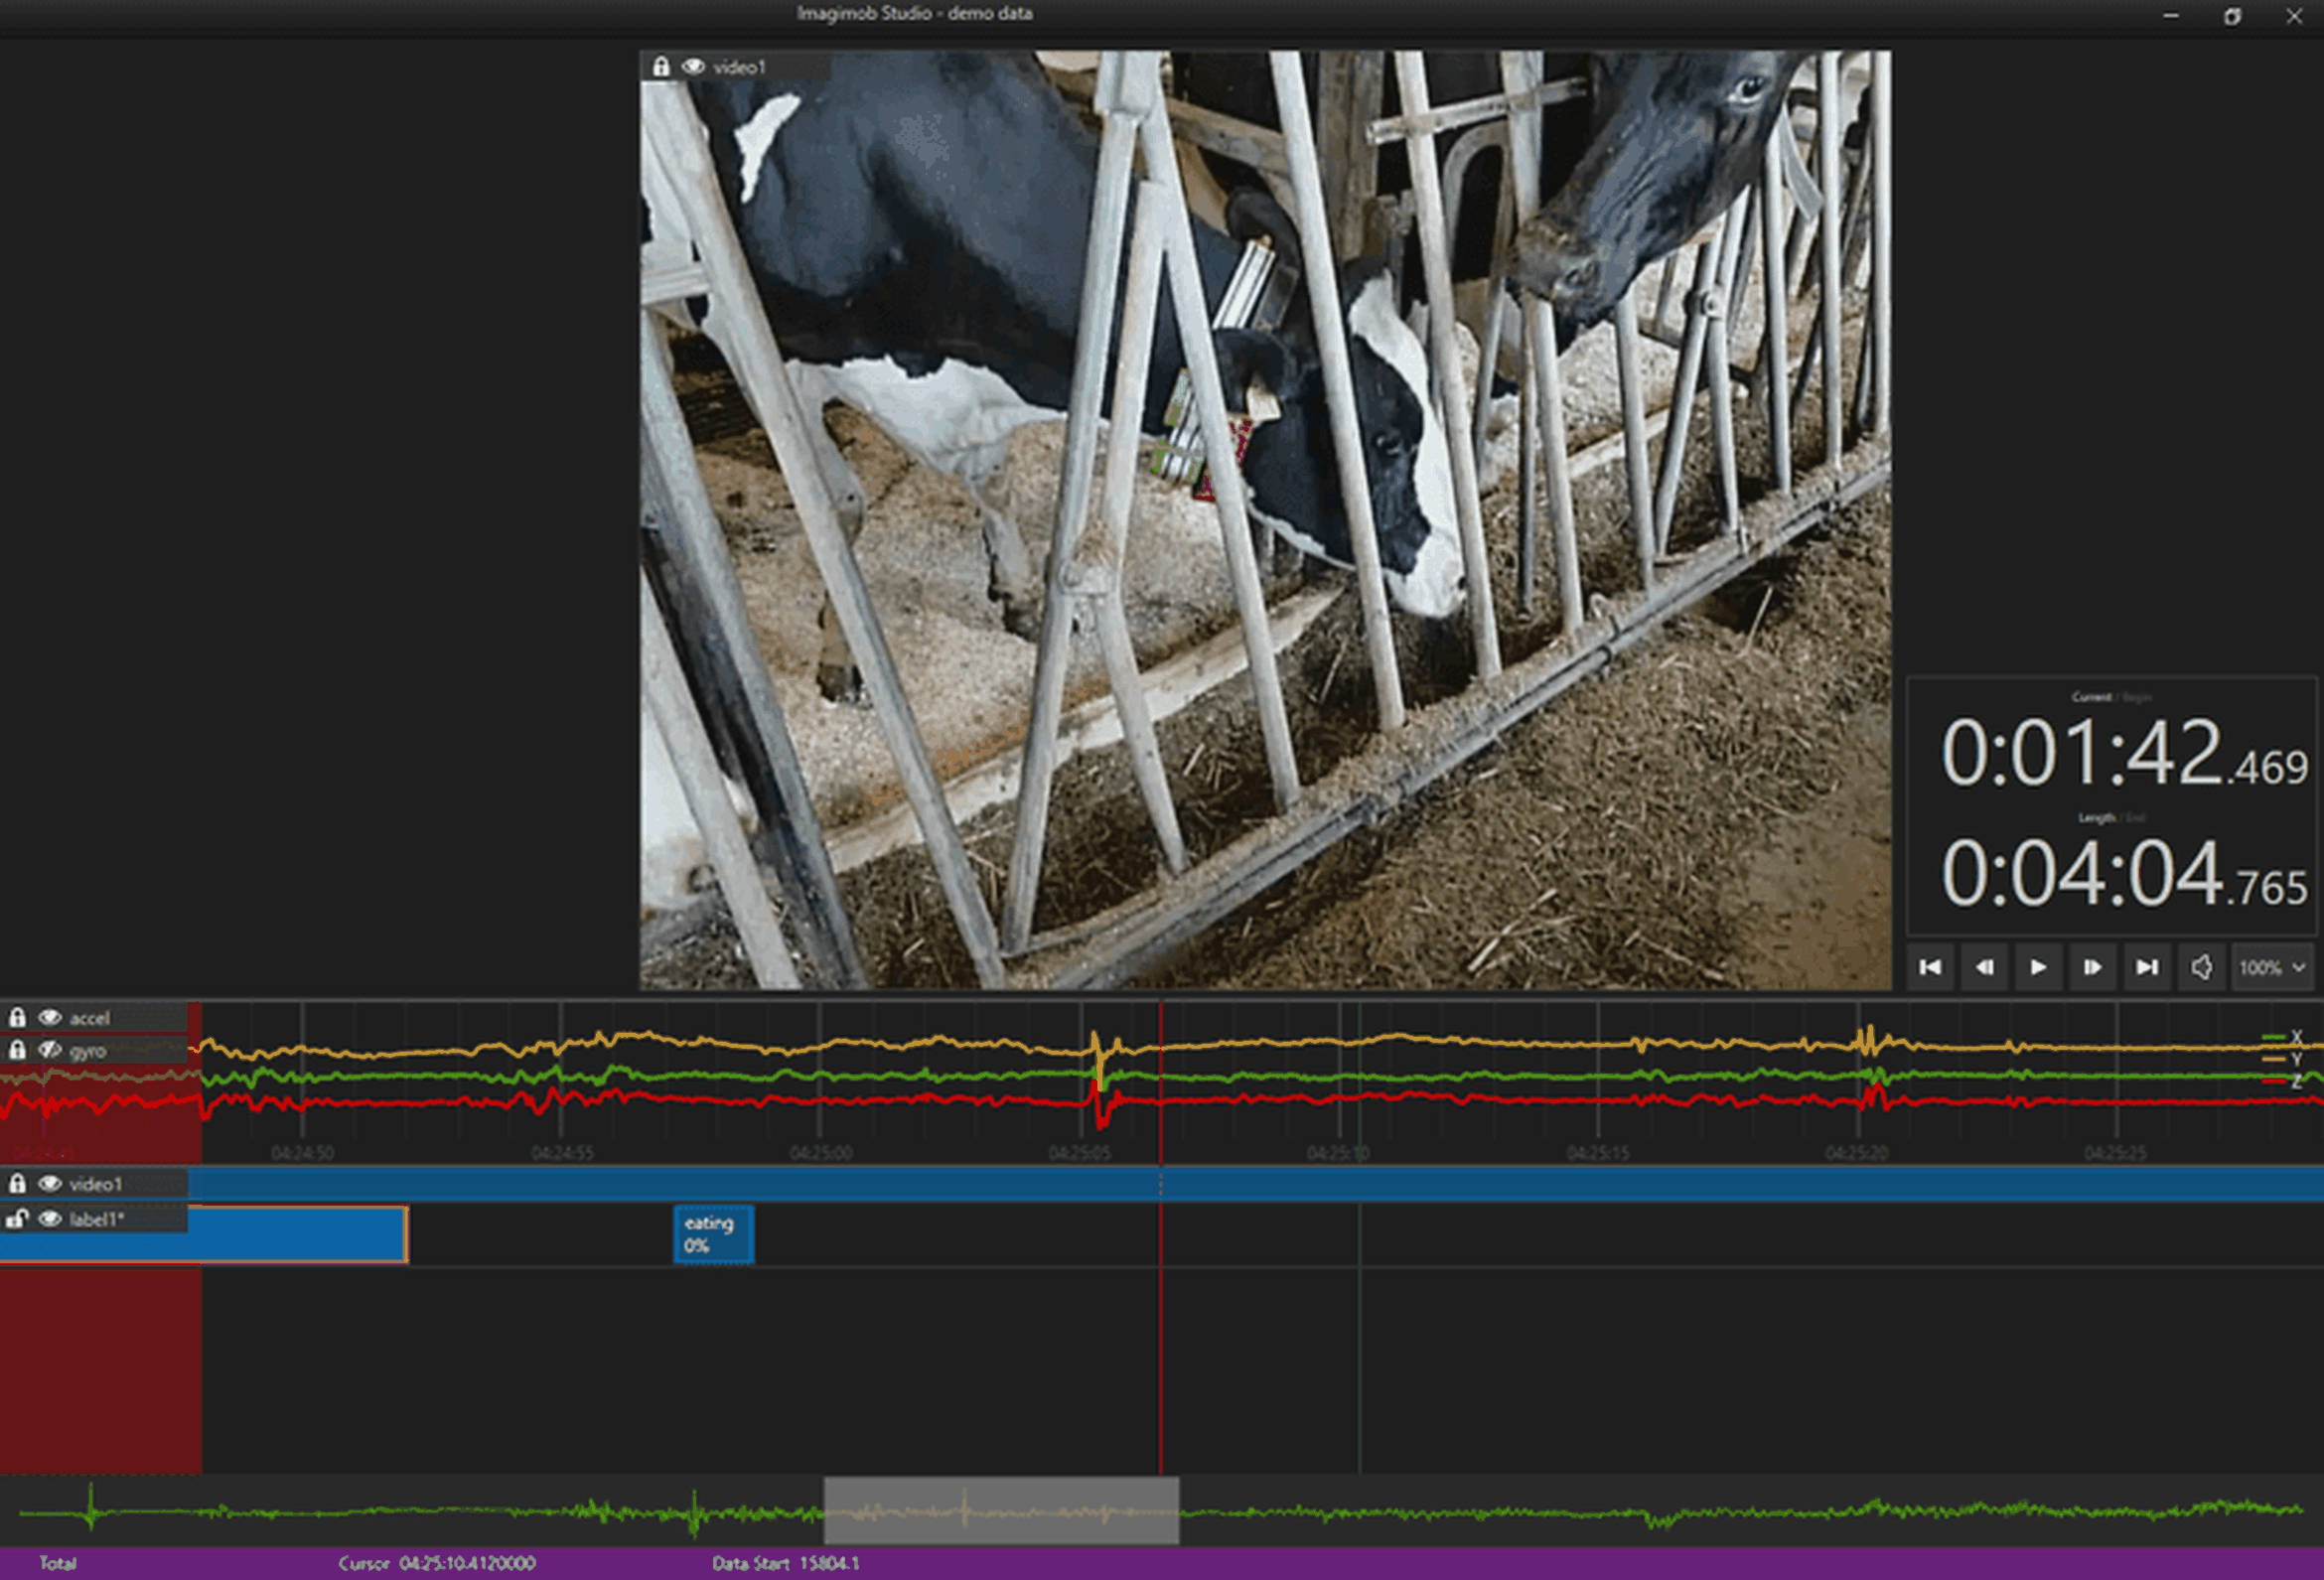Lock the video1 timeline track
The width and height of the screenshot is (2324, 1580).
(x=17, y=1185)
